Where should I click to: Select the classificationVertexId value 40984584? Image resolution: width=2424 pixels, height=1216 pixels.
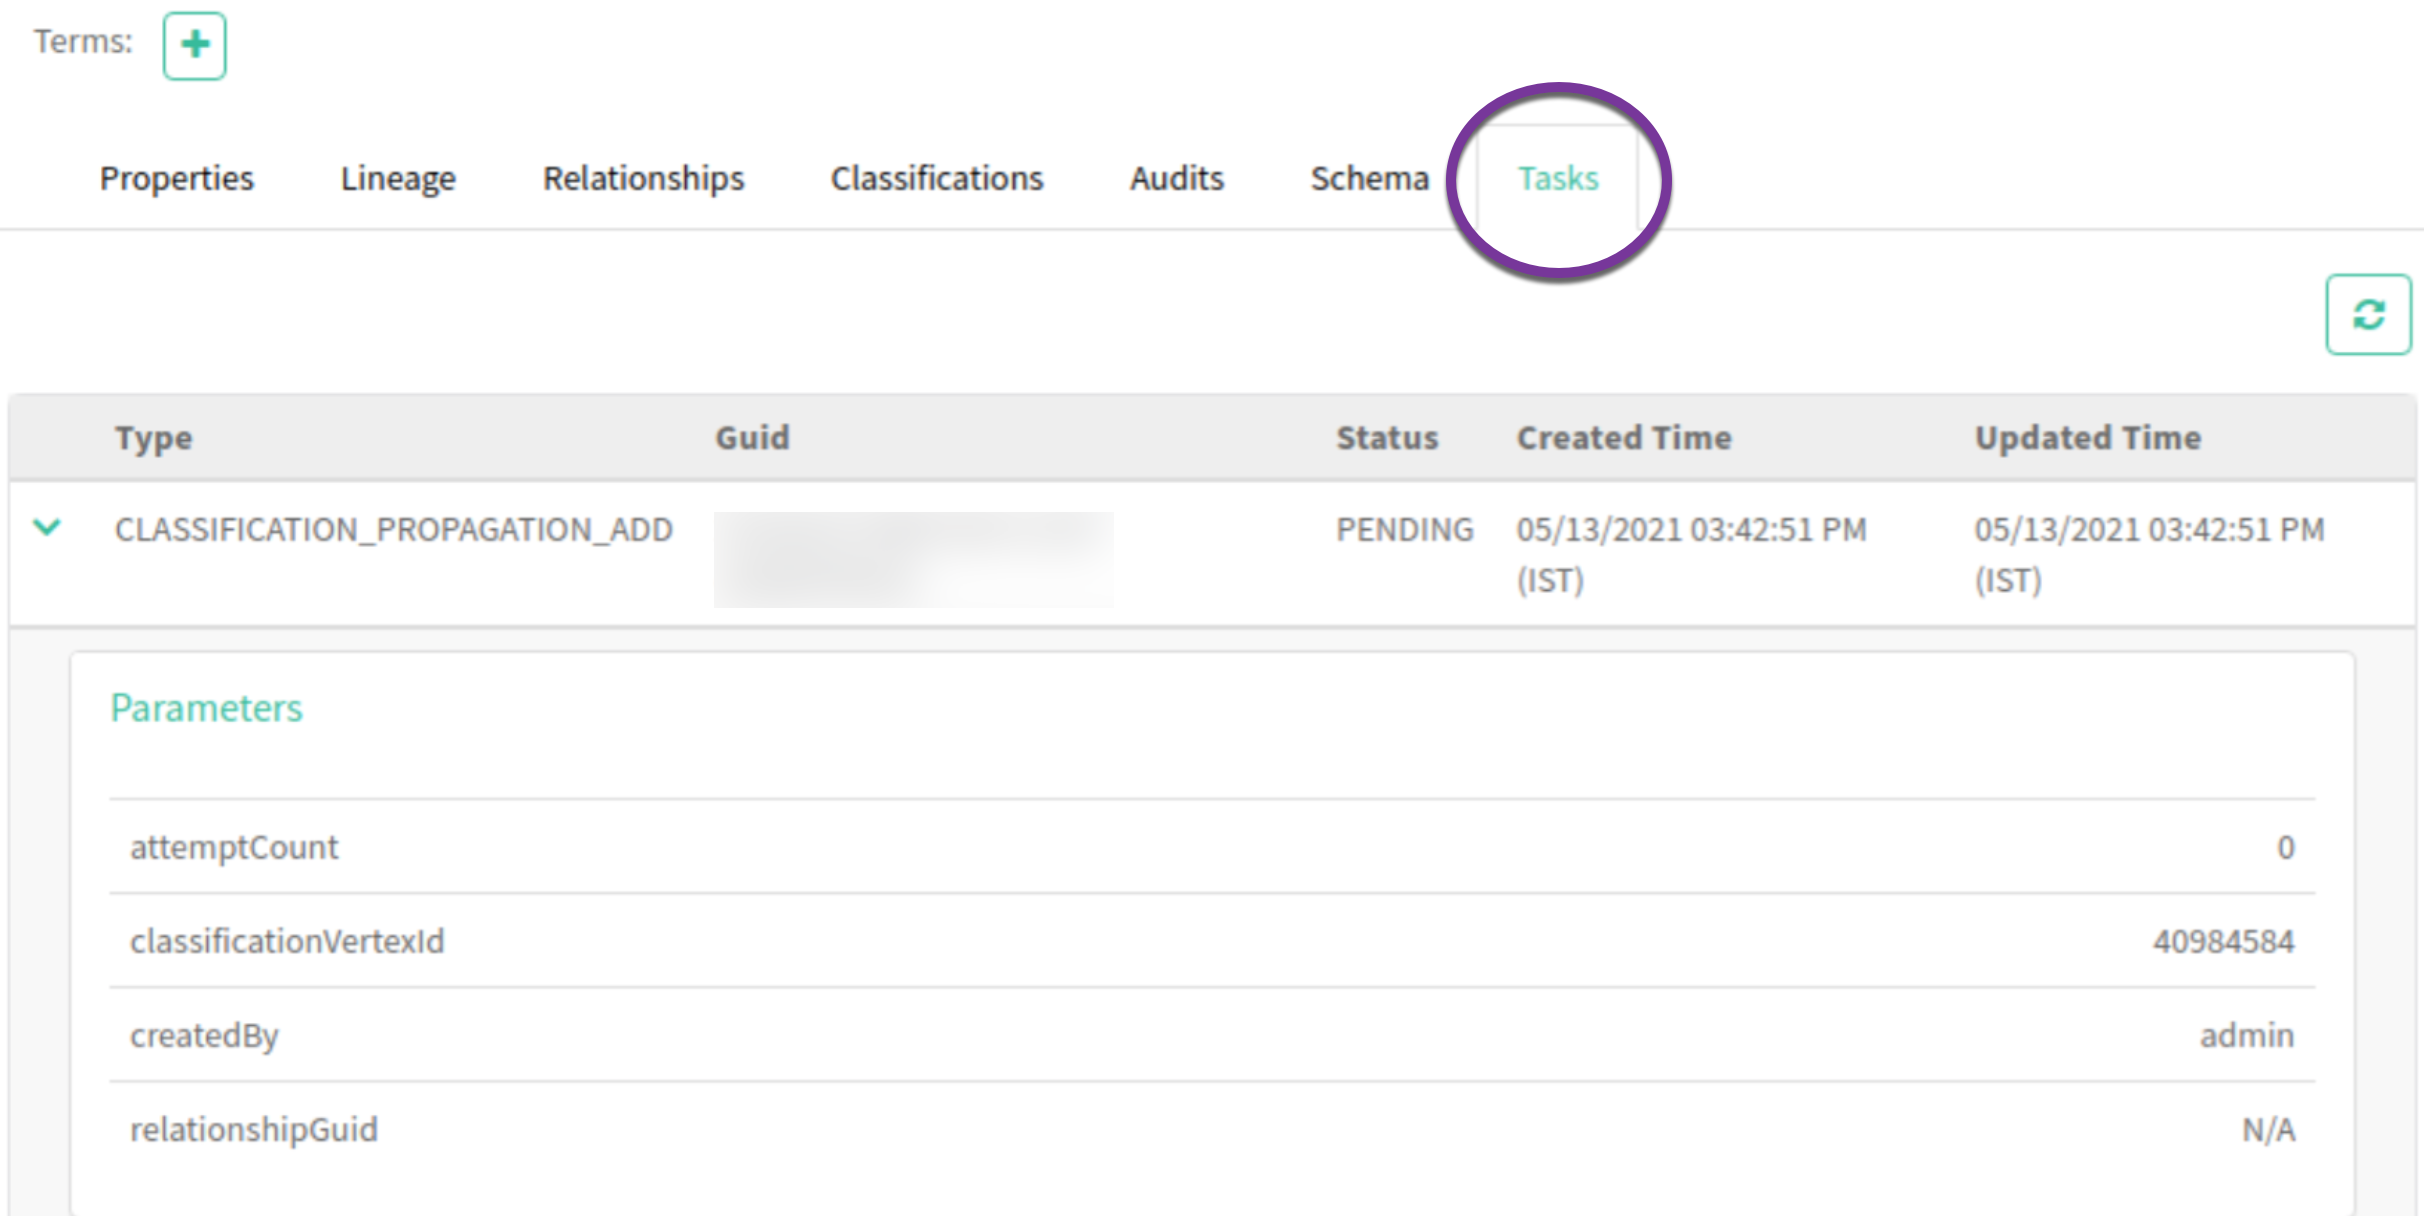click(x=2223, y=941)
